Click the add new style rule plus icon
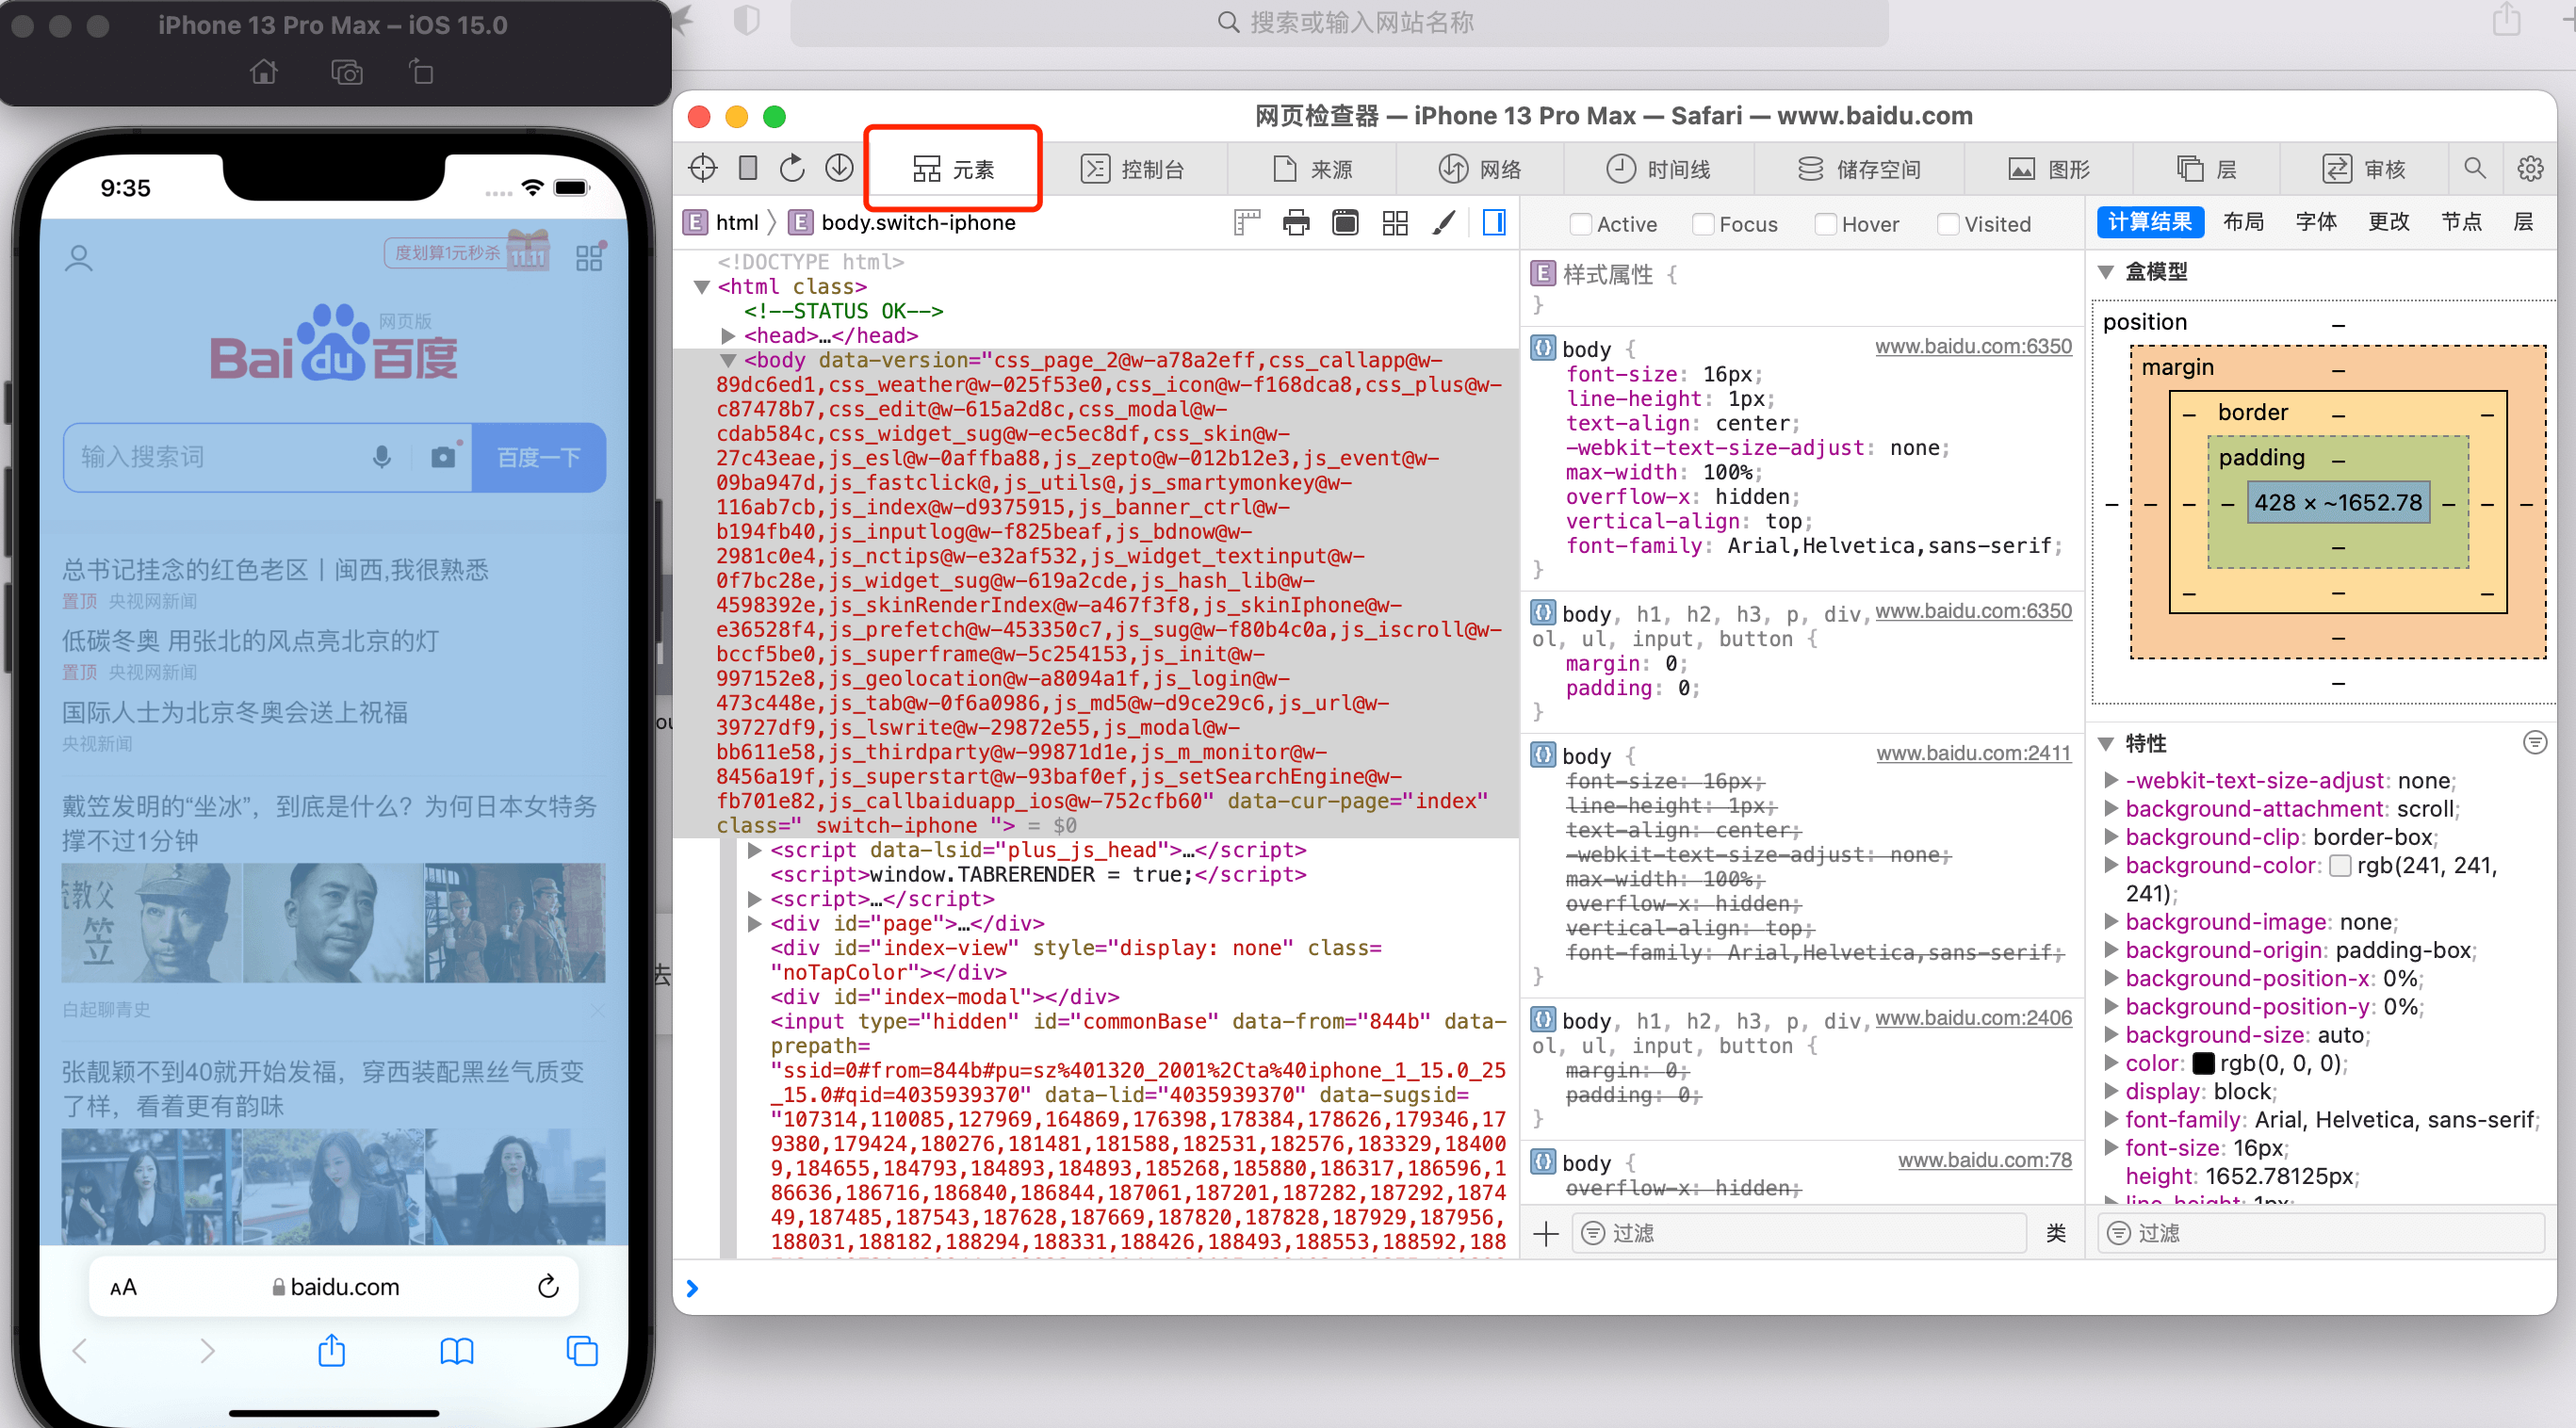Viewport: 2576px width, 1428px height. point(1546,1233)
